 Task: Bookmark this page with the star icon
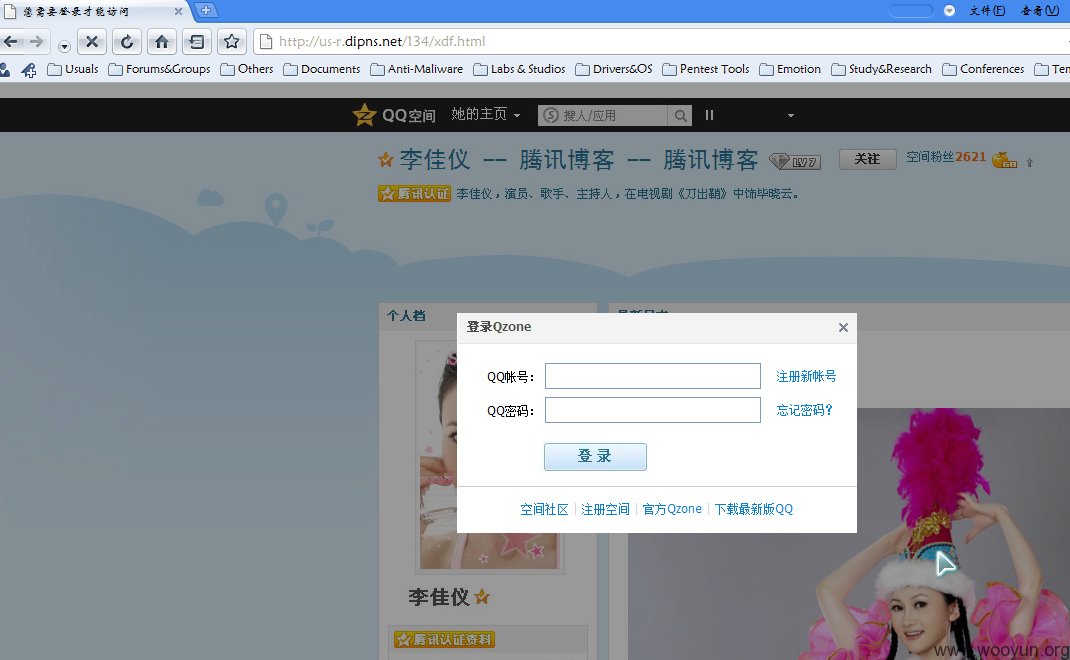point(231,42)
